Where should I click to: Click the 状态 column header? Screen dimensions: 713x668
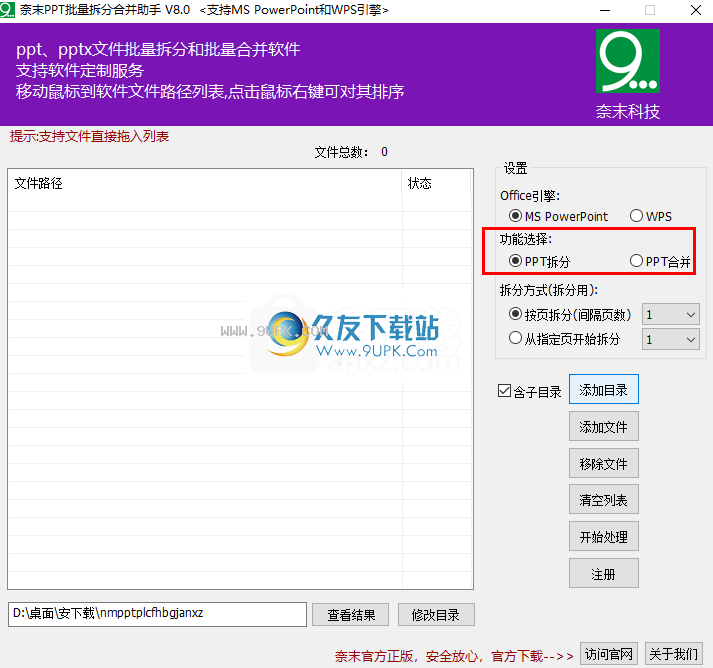pos(437,183)
